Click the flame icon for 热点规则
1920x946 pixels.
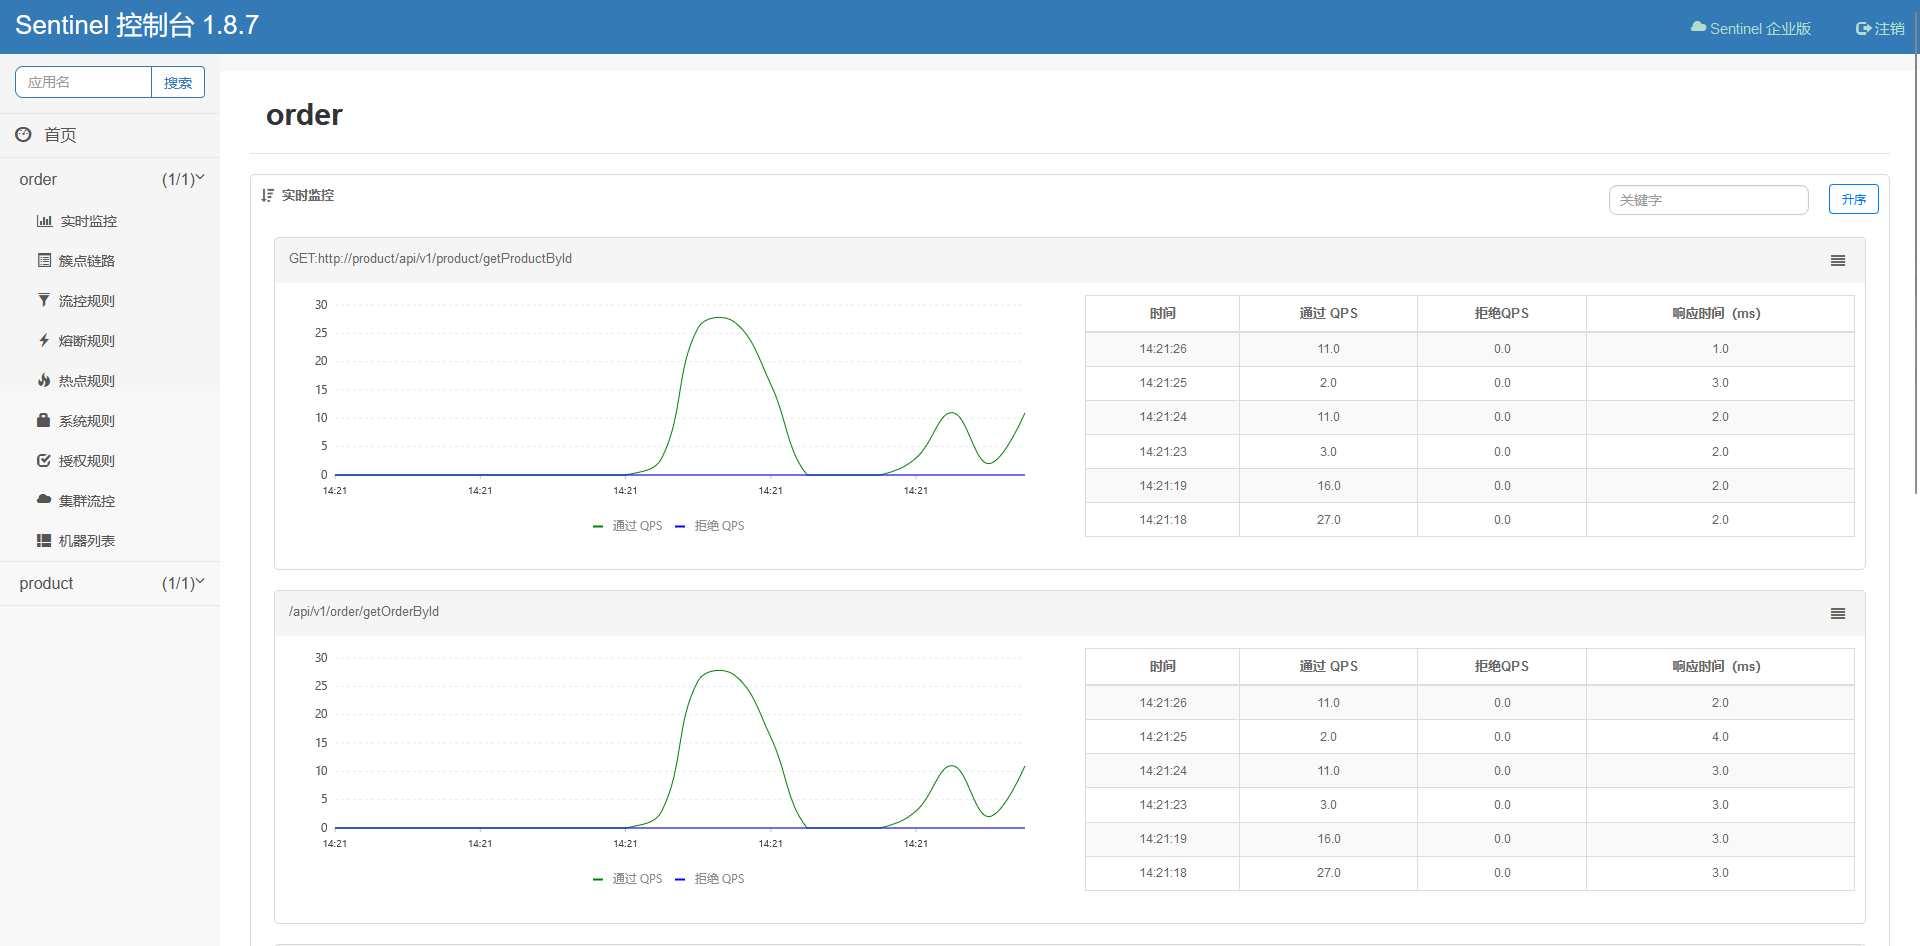44,381
